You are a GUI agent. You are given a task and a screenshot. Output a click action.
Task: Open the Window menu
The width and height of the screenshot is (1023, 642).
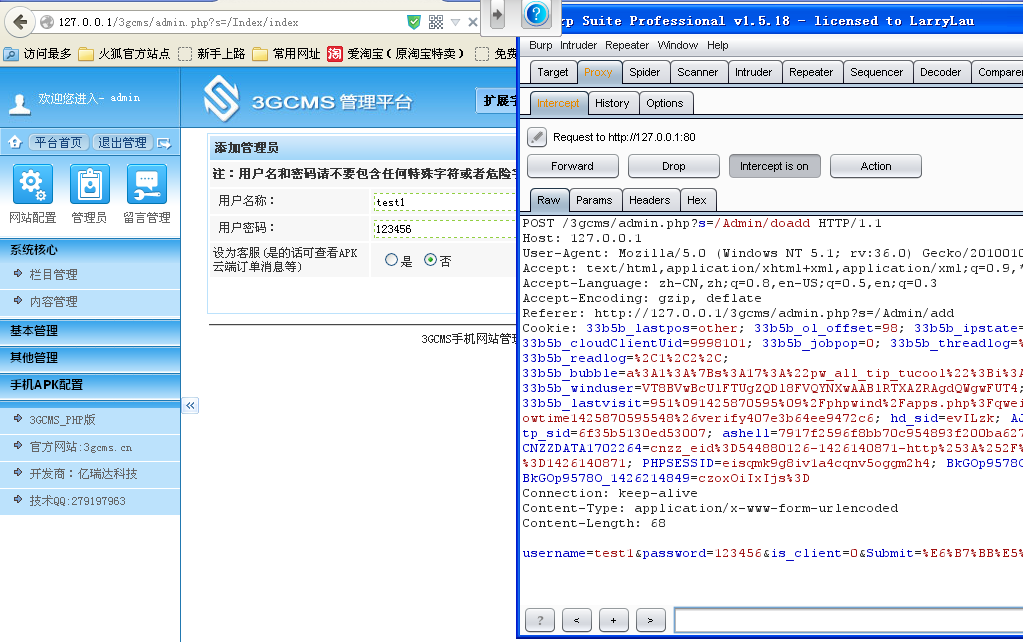pyautogui.click(x=677, y=45)
